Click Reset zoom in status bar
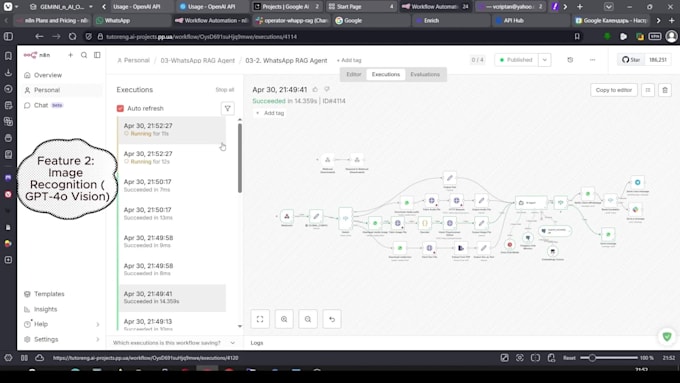This screenshot has height=383, width=680. (569, 358)
